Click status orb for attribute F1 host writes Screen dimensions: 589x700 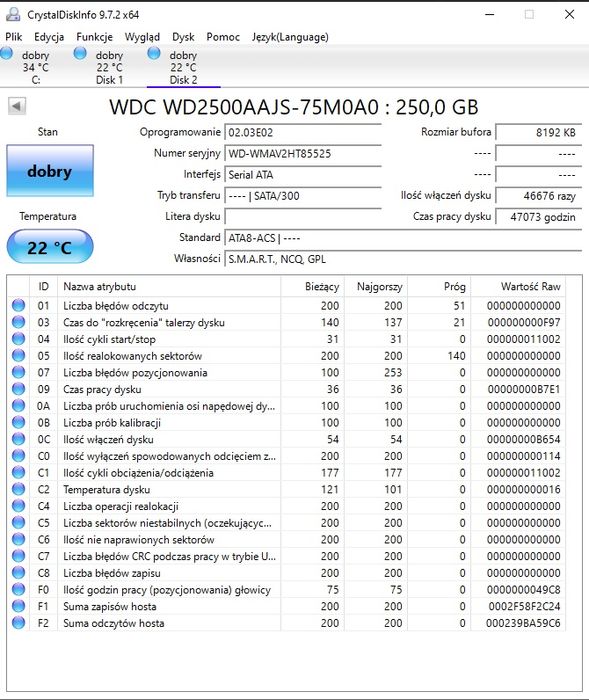coord(18,606)
